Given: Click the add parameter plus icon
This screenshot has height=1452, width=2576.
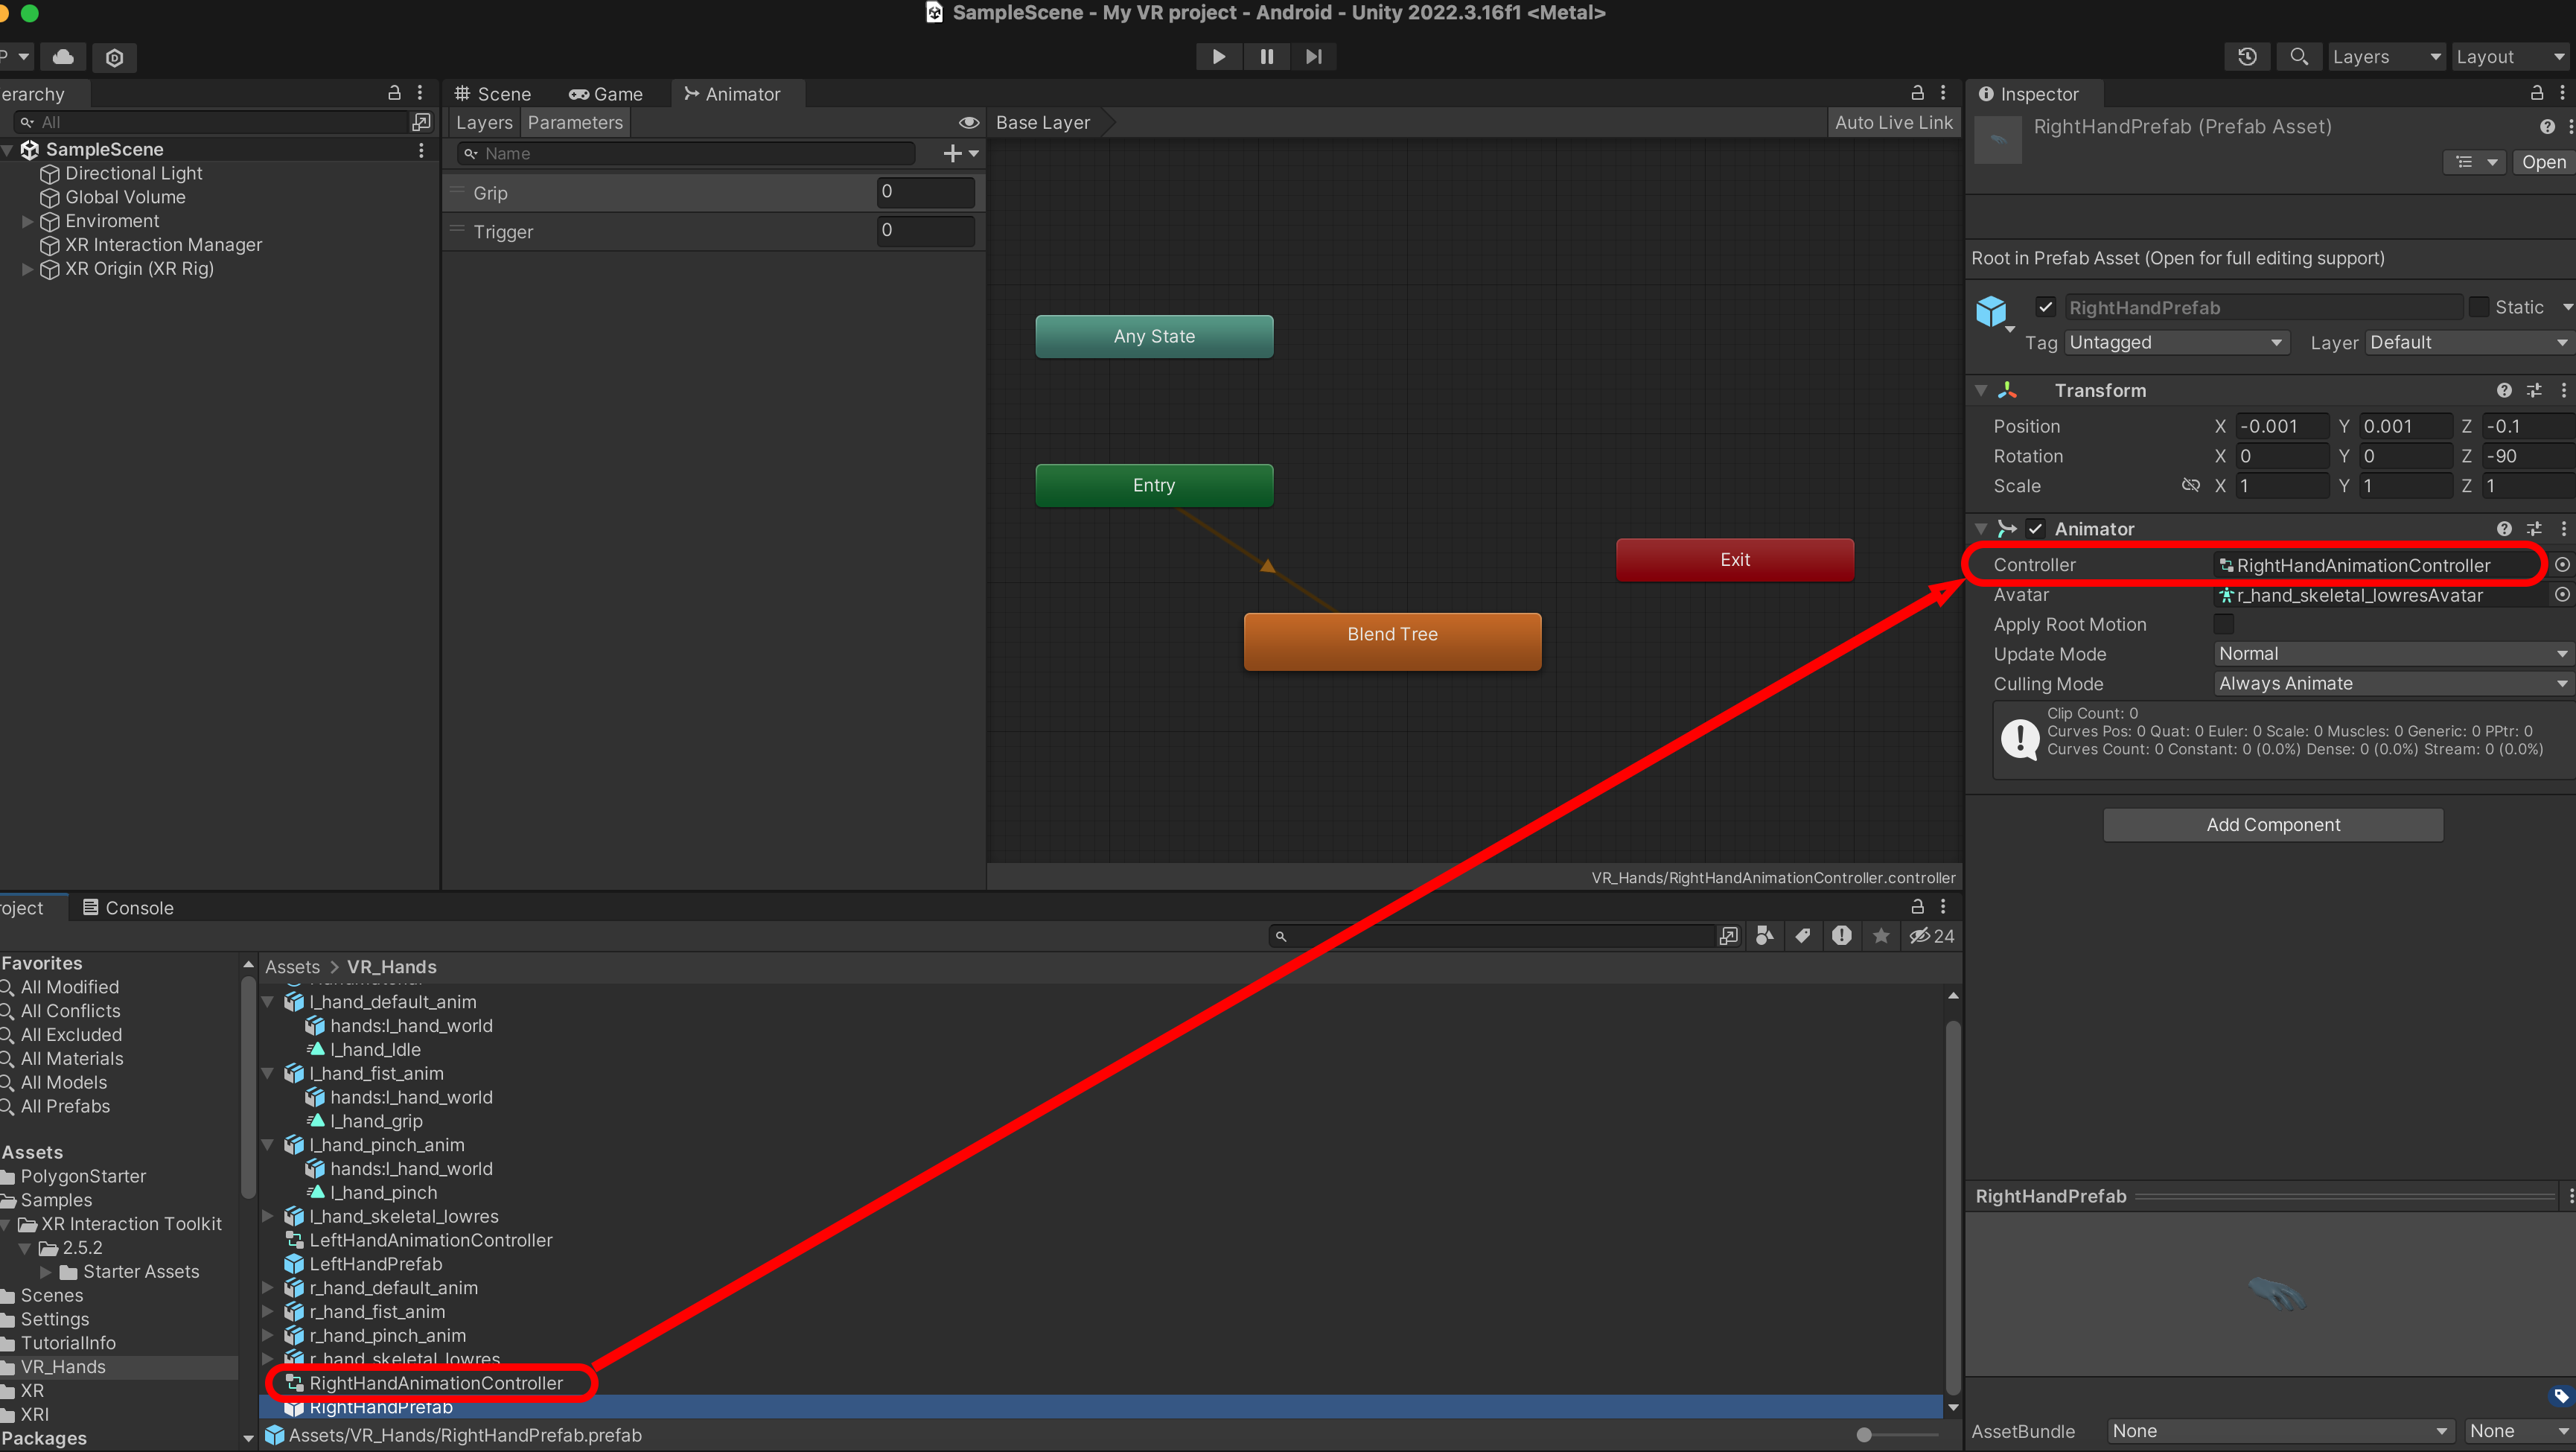Looking at the screenshot, I should [x=952, y=153].
